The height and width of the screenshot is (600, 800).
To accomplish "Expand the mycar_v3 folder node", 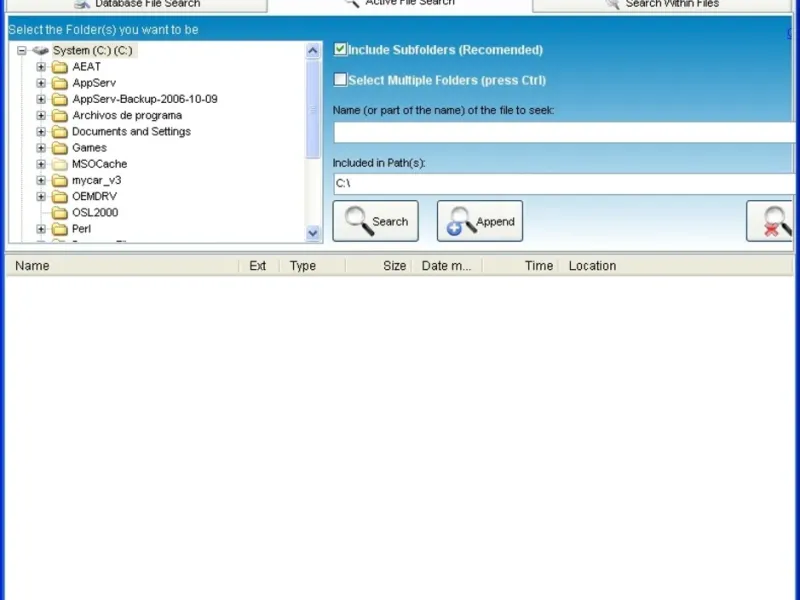I will click(41, 180).
